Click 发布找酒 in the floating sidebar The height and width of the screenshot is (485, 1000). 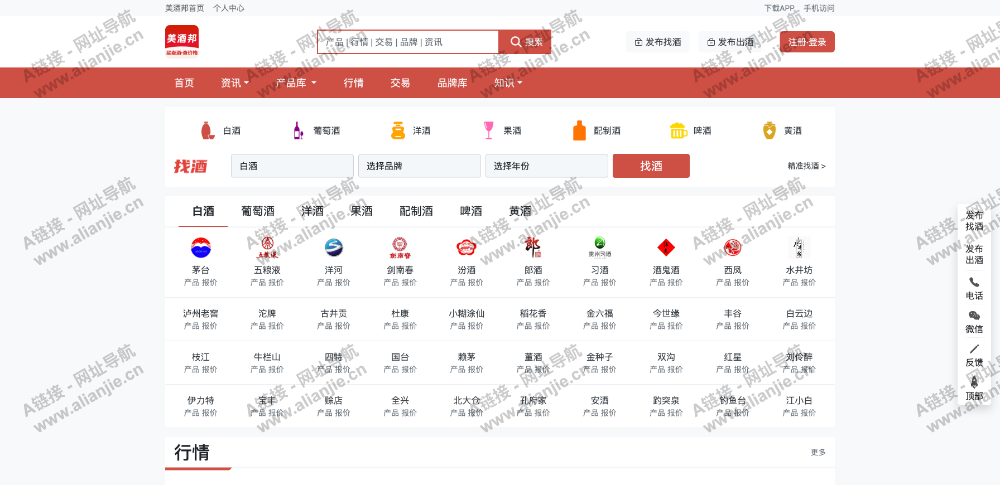(x=974, y=221)
